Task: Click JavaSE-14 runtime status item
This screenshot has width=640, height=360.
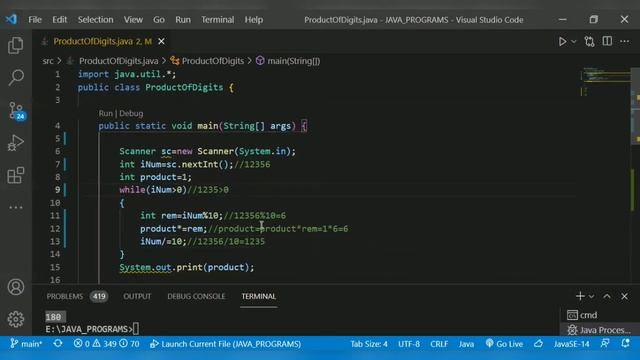Action: [x=571, y=344]
